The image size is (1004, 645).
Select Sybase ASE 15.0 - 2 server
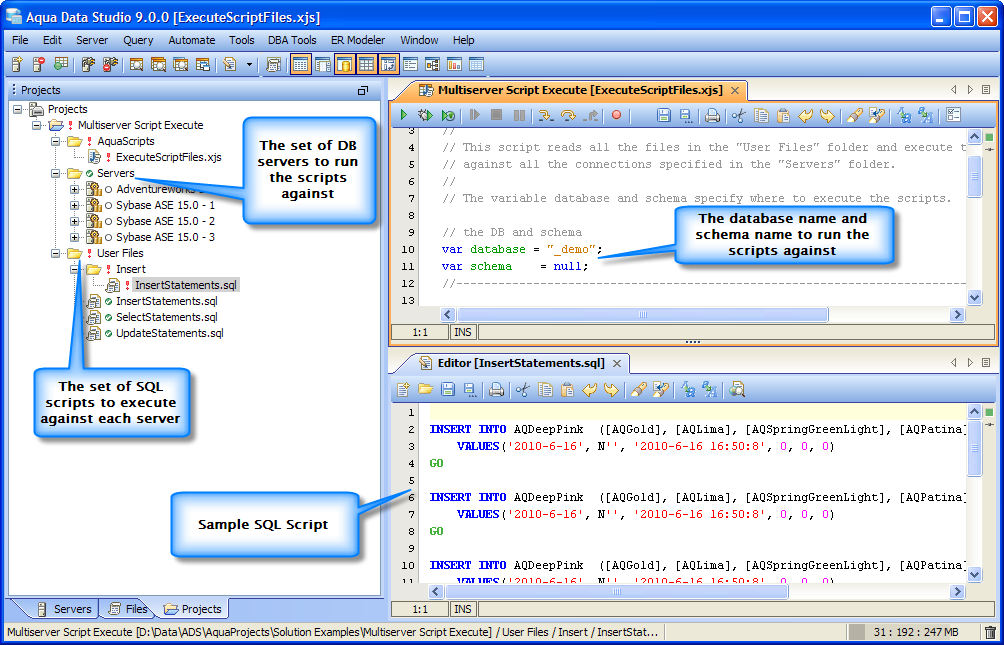coord(165,221)
